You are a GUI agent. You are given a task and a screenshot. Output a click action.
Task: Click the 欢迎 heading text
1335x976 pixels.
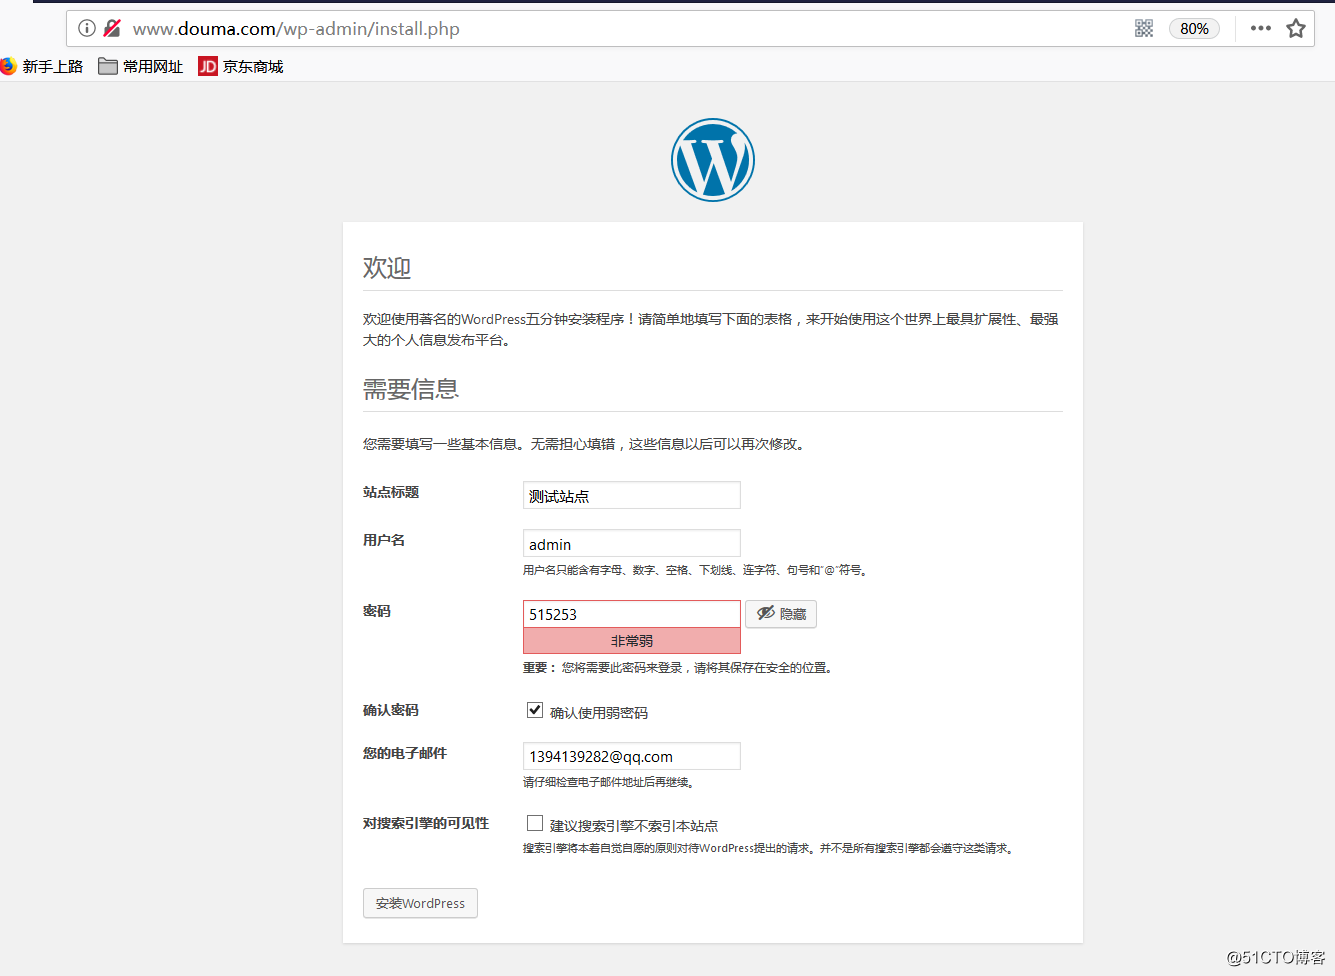coord(387,268)
